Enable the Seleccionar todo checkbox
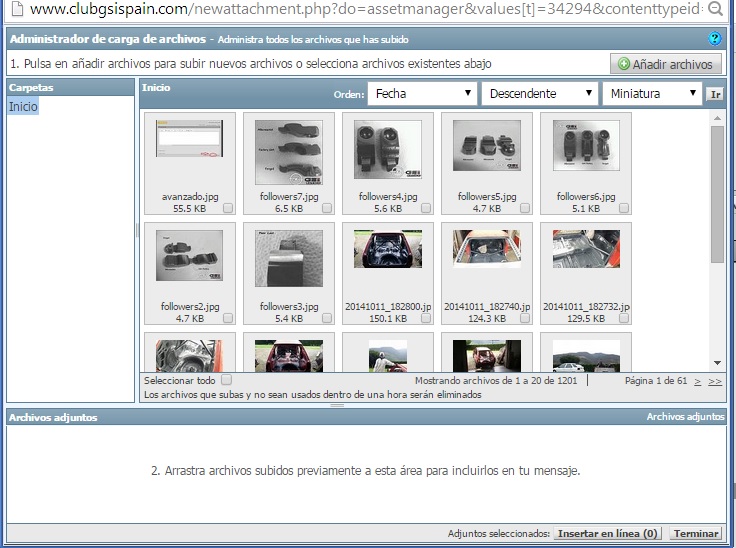 pyautogui.click(x=226, y=380)
